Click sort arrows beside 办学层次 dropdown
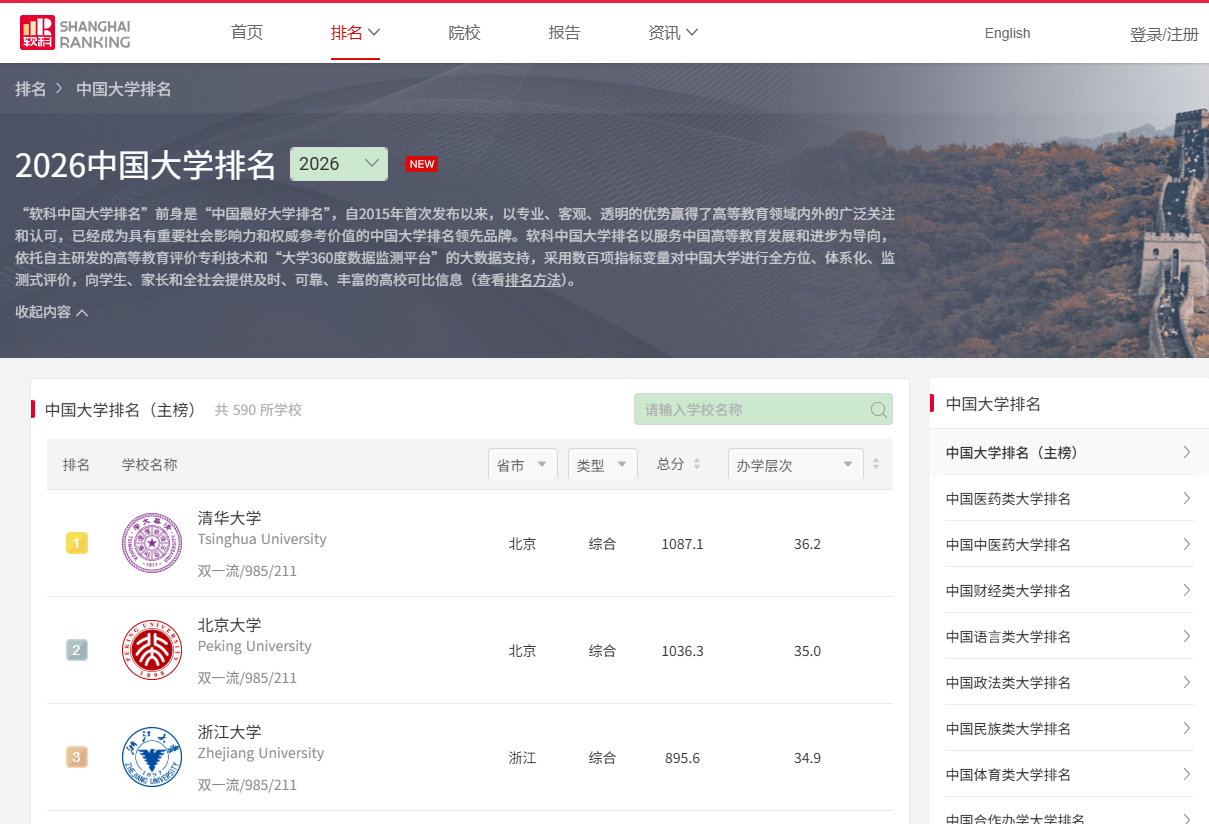Viewport: 1209px width, 824px height. click(x=876, y=464)
